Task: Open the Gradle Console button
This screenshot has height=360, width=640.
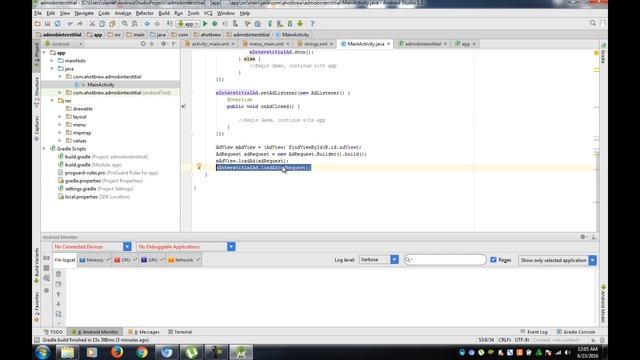Action: pyautogui.click(x=576, y=332)
